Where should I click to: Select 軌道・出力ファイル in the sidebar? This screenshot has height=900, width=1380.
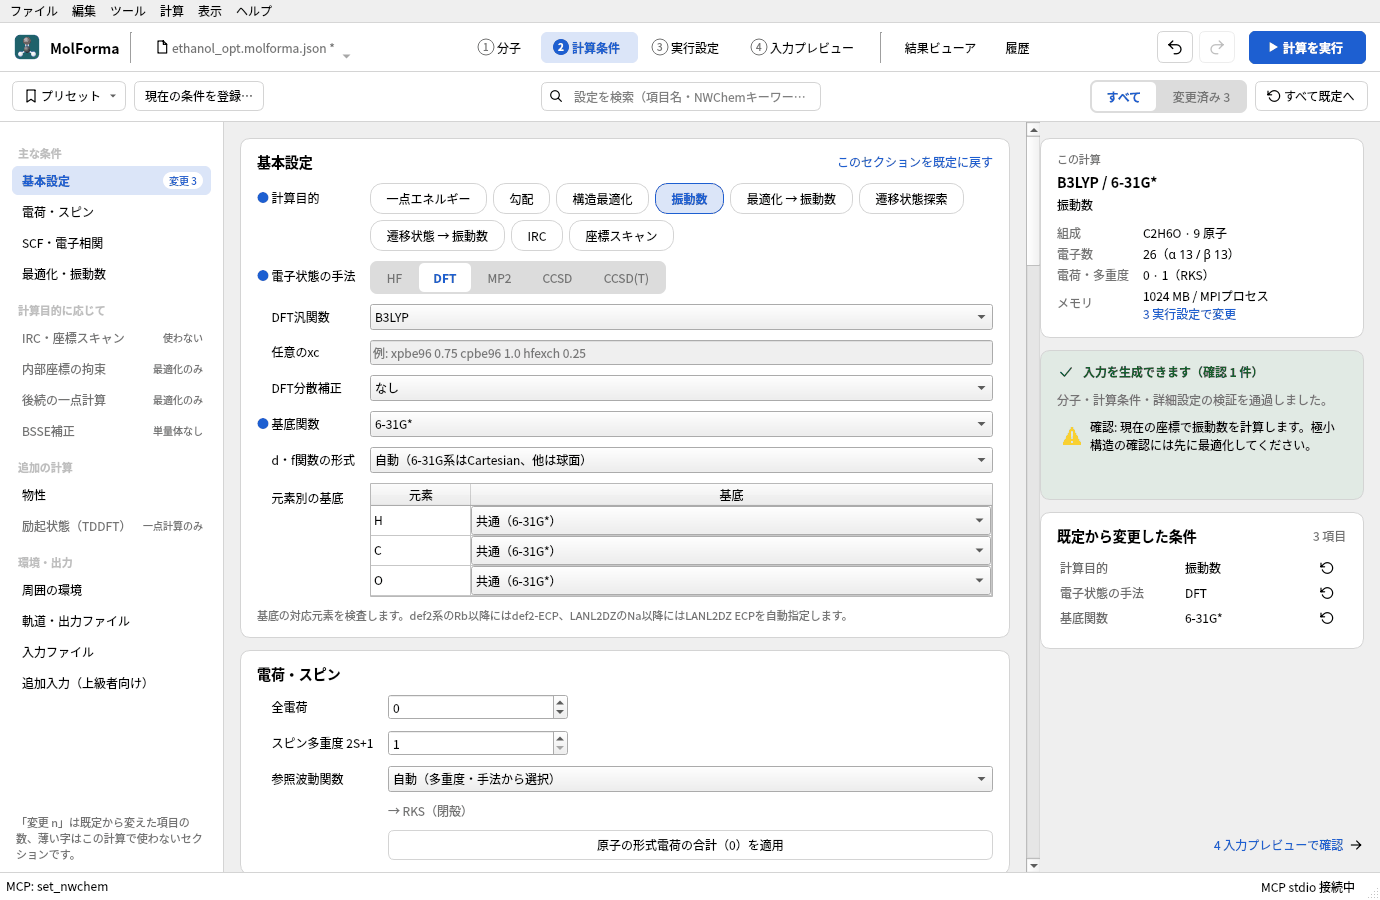click(111, 621)
